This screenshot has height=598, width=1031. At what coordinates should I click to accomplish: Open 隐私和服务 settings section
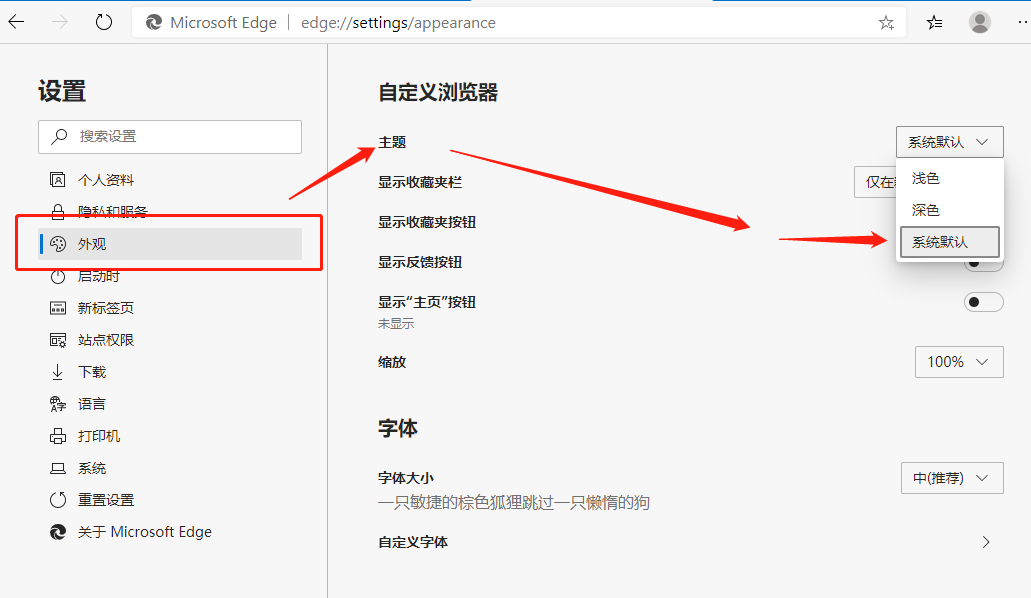[x=170, y=212]
